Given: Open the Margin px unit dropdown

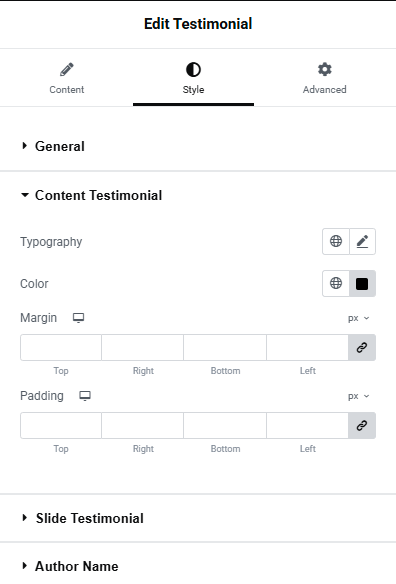Looking at the screenshot, I should pyautogui.click(x=358, y=318).
